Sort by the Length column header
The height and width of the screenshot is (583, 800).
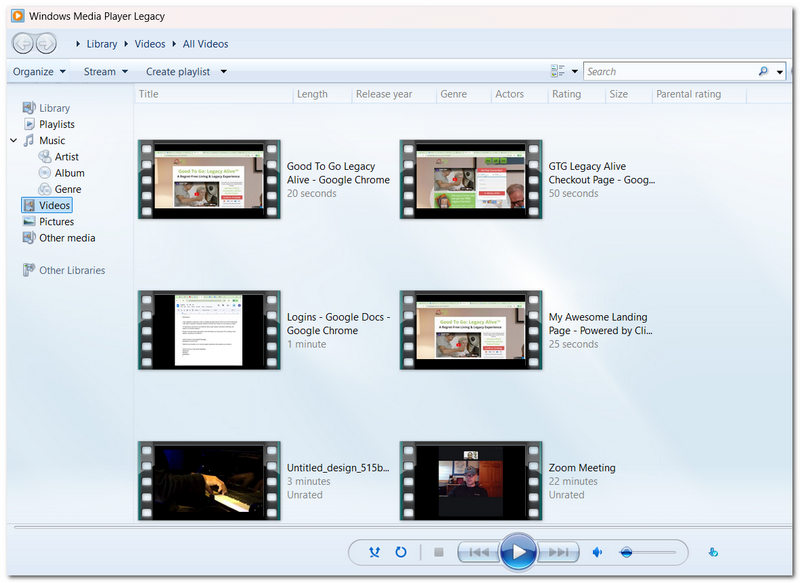coord(322,94)
